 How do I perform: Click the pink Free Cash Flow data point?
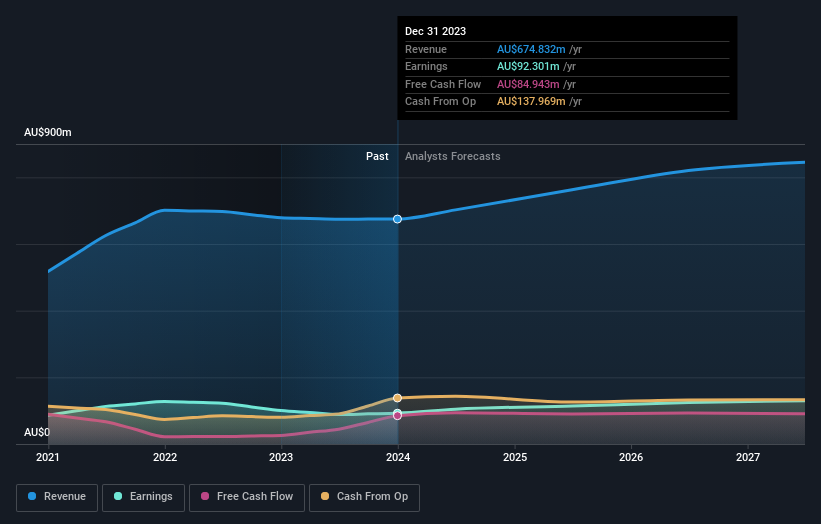pos(397,416)
